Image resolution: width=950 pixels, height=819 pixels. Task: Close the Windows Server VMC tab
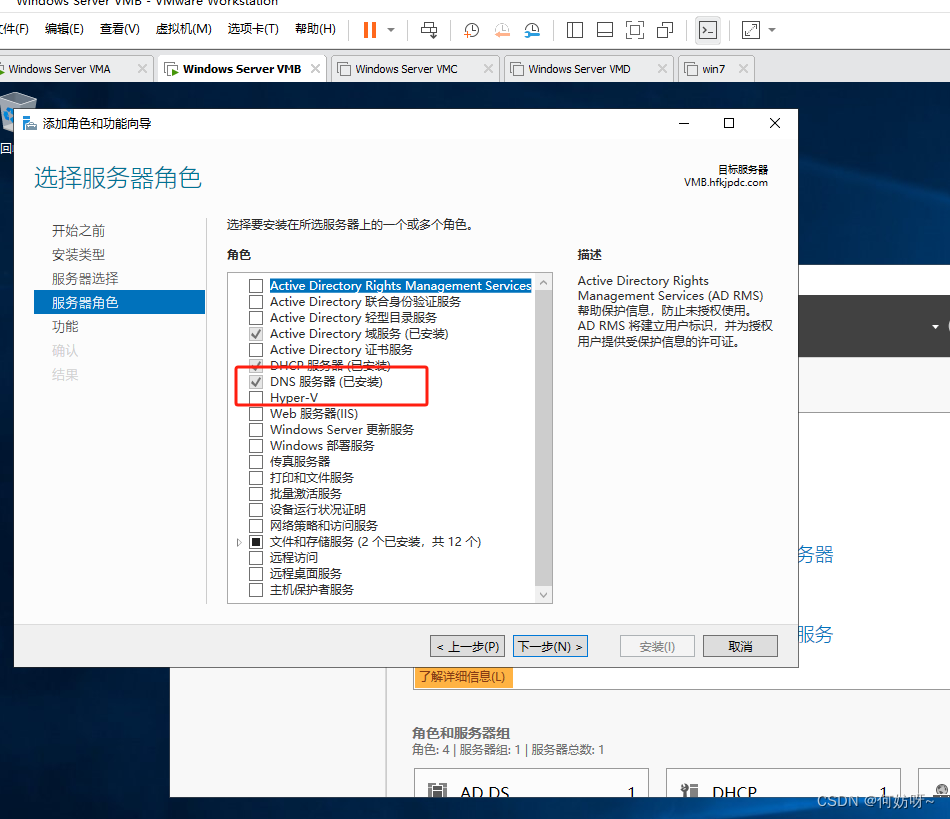point(488,68)
